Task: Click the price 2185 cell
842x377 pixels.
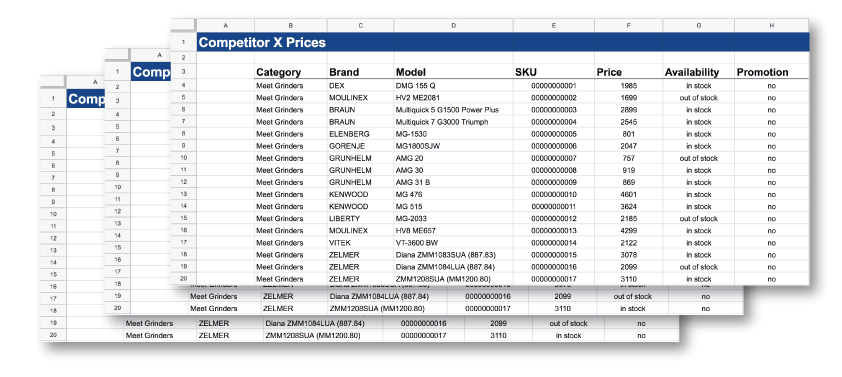Action: (x=628, y=219)
